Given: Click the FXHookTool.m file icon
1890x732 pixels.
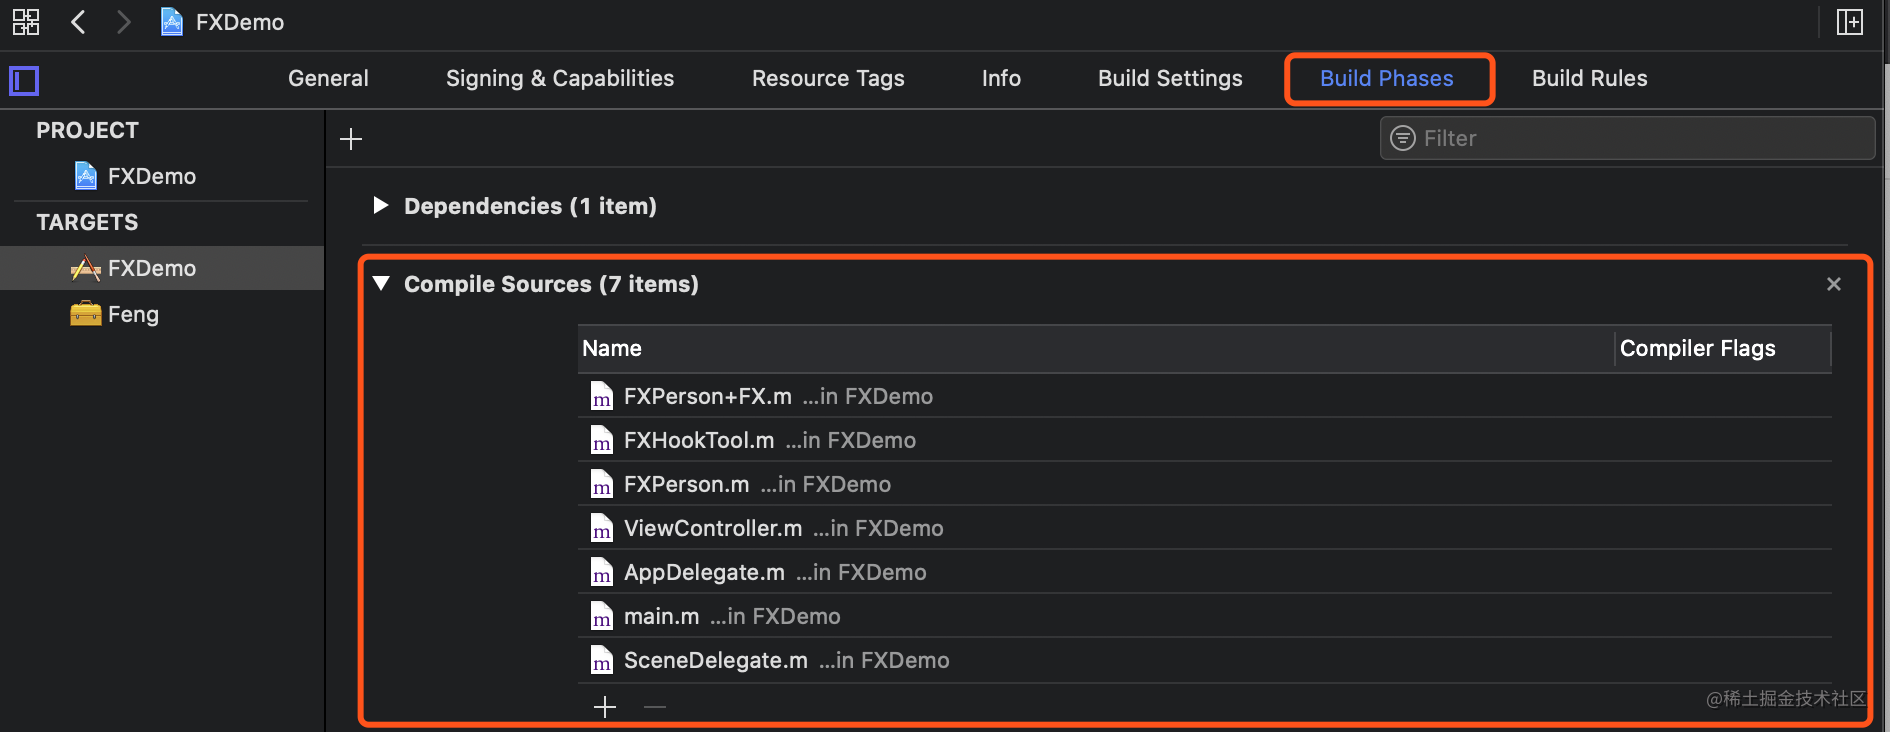Looking at the screenshot, I should [x=601, y=440].
